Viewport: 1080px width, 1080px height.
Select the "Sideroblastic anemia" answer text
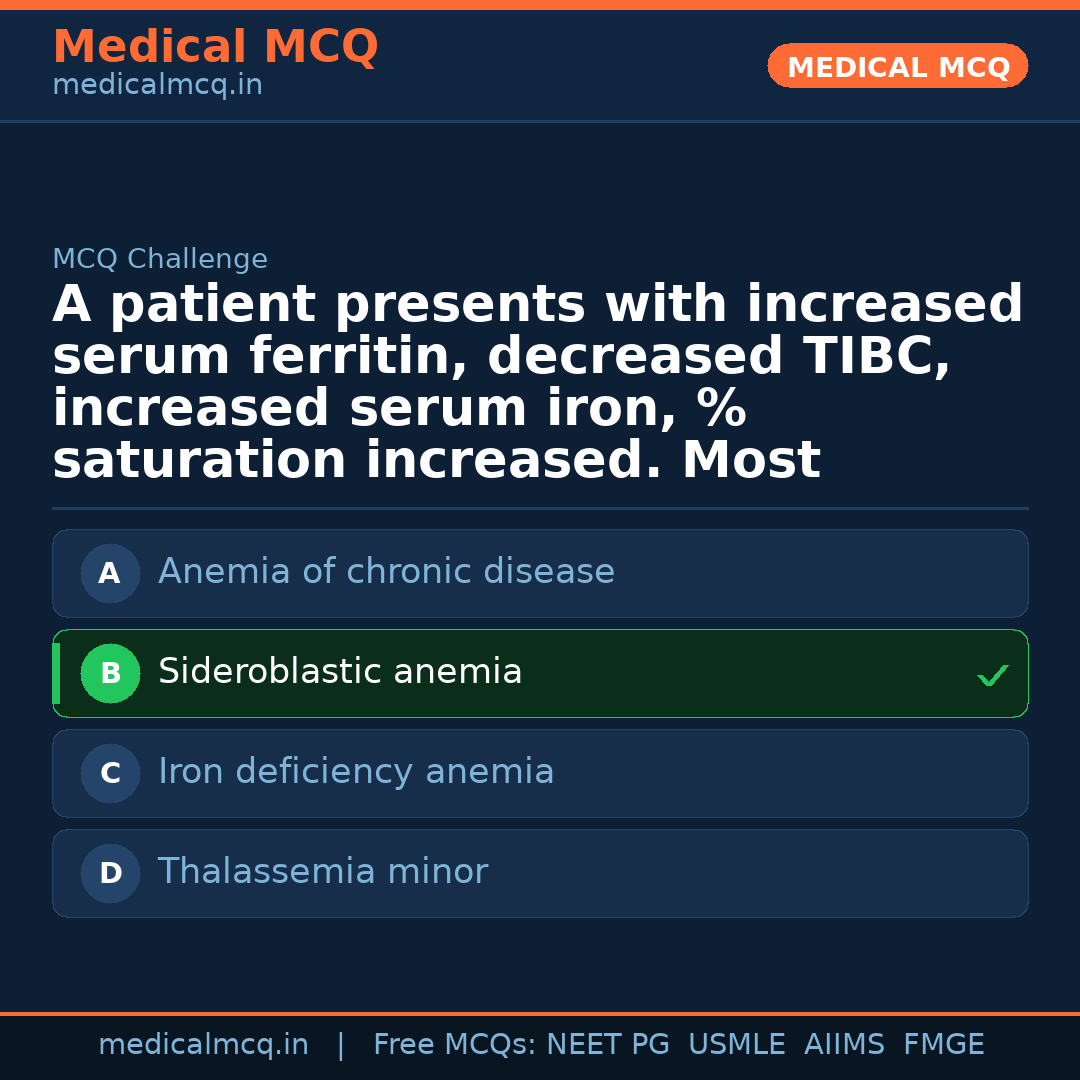[340, 672]
